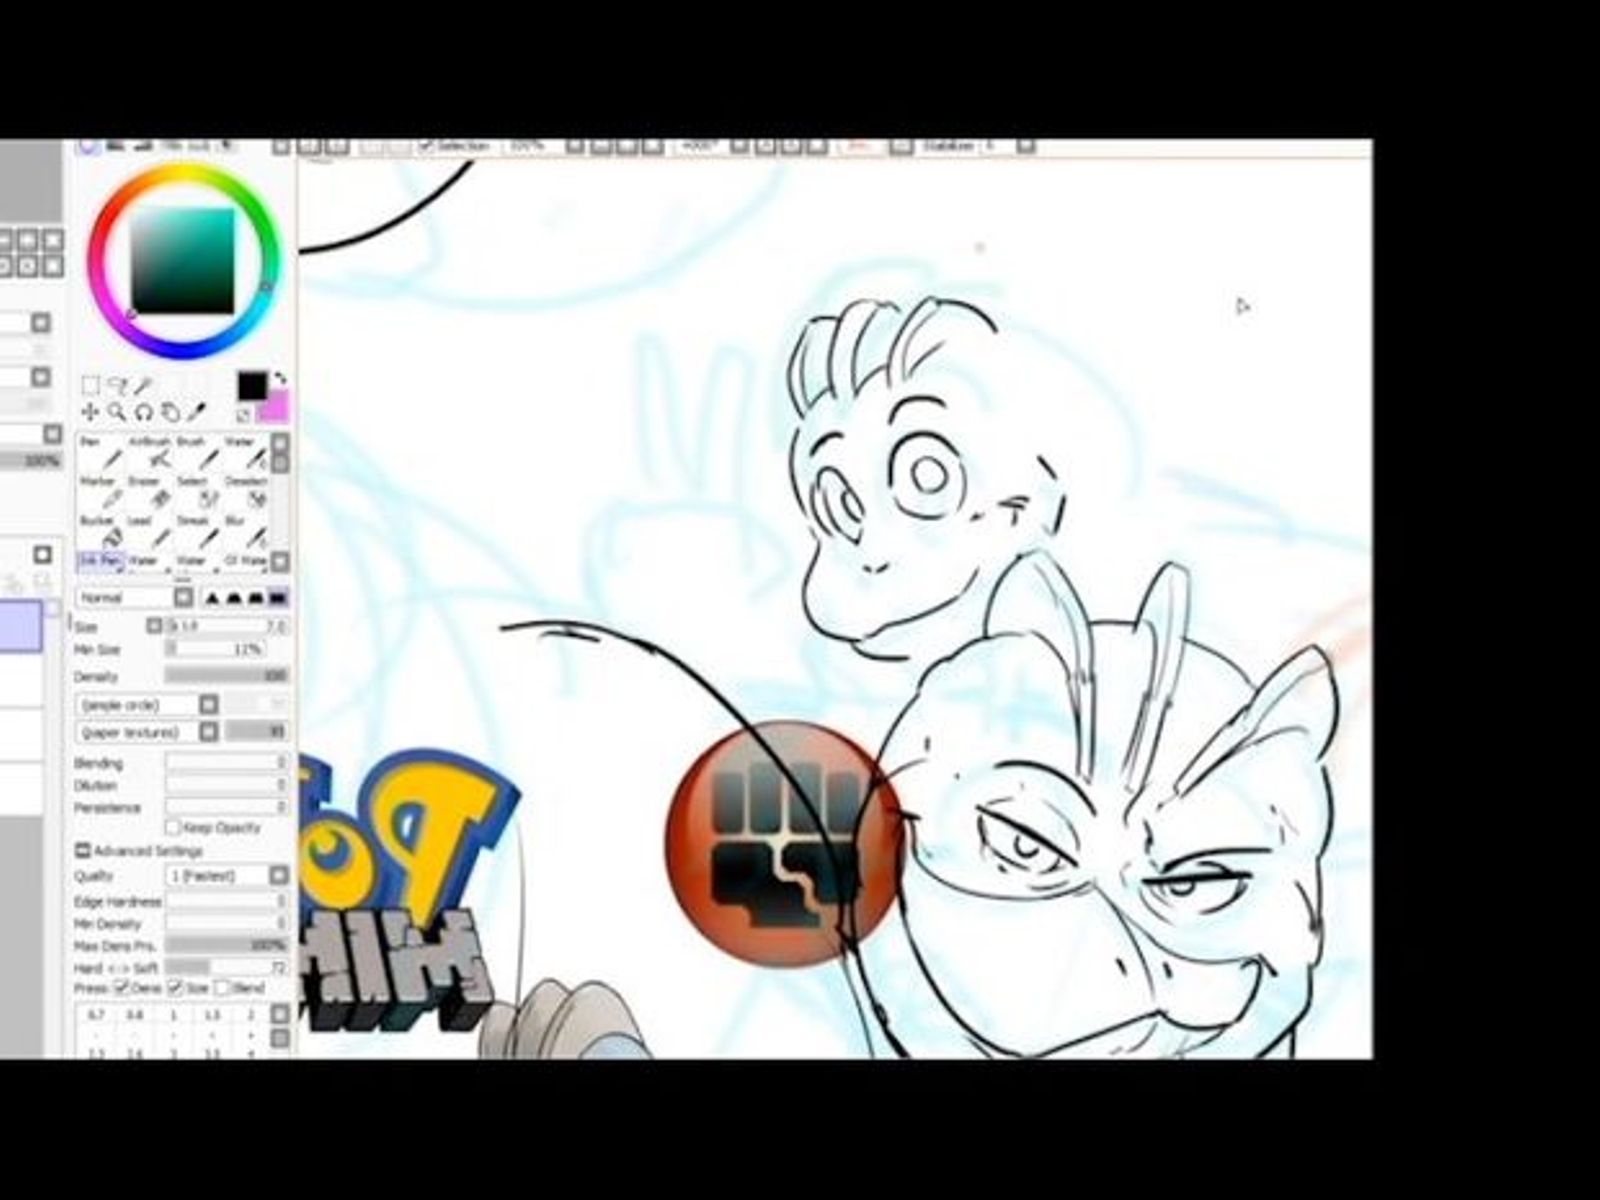Activate the Eraser tool
Image resolution: width=1600 pixels, height=1200 pixels.
tap(148, 494)
